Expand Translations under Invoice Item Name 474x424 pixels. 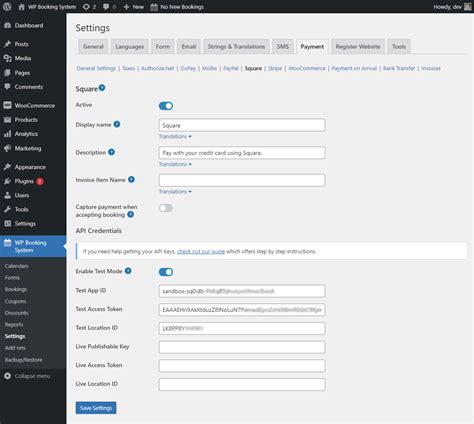coord(175,192)
